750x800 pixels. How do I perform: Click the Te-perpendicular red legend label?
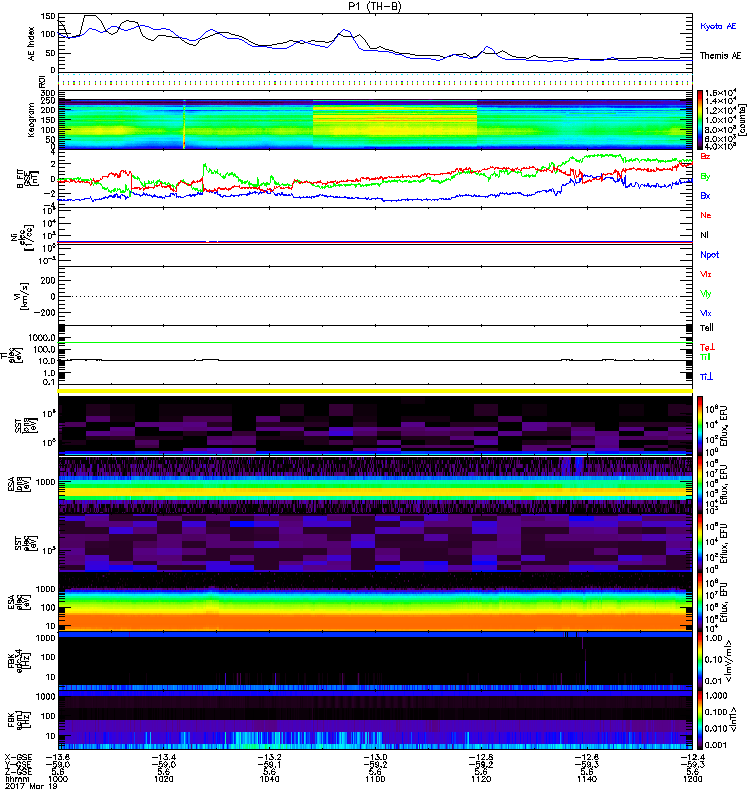coord(707,347)
